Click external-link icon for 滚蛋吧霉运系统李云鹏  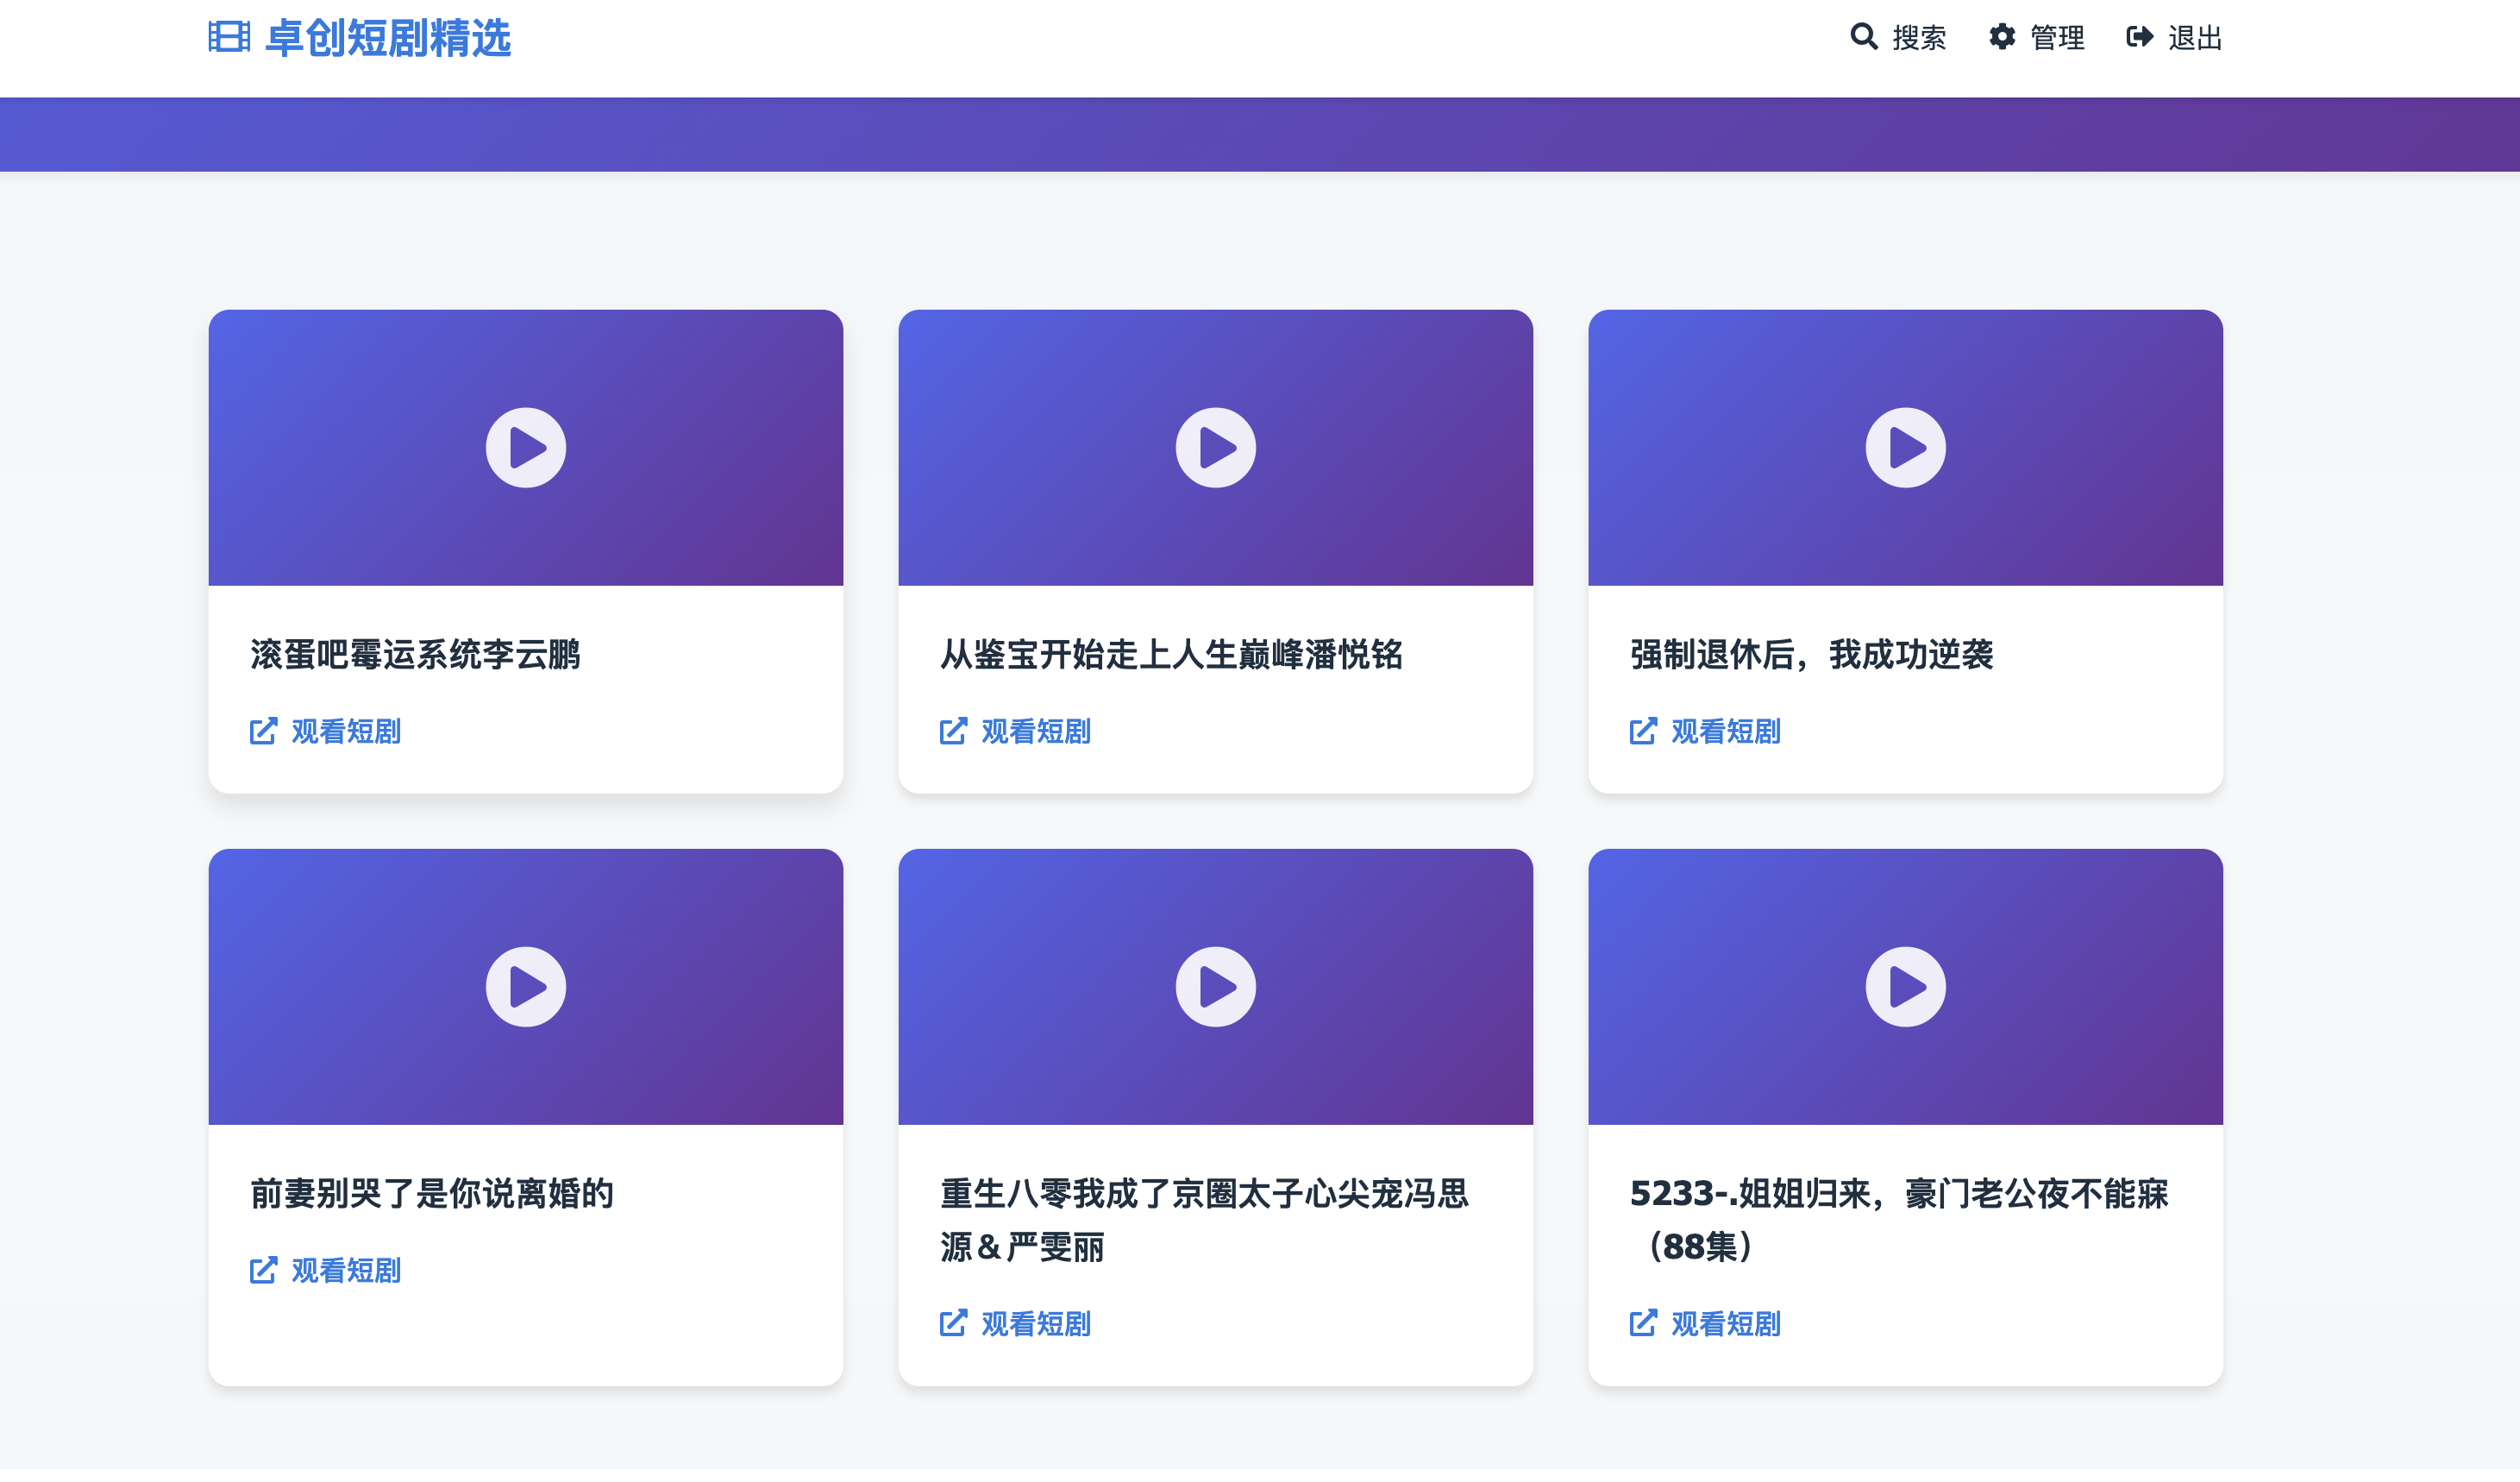(x=263, y=732)
